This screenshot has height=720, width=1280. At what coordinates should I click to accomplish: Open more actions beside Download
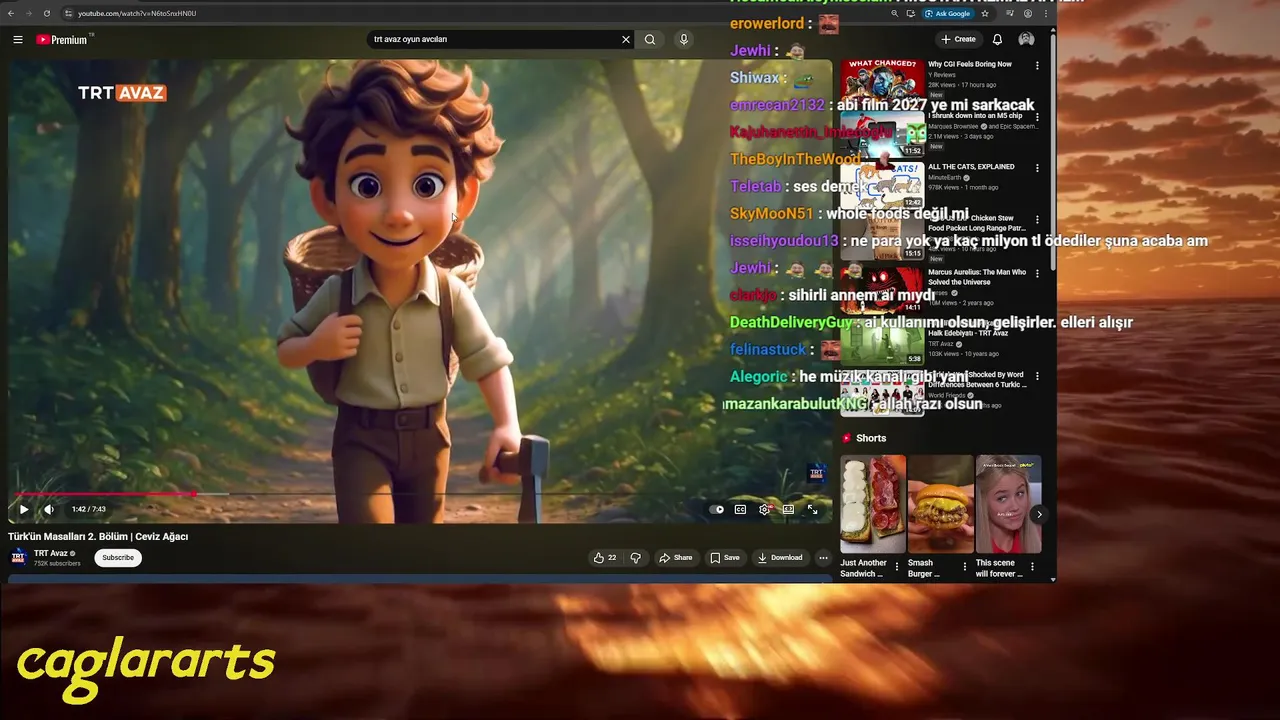pyautogui.click(x=823, y=558)
